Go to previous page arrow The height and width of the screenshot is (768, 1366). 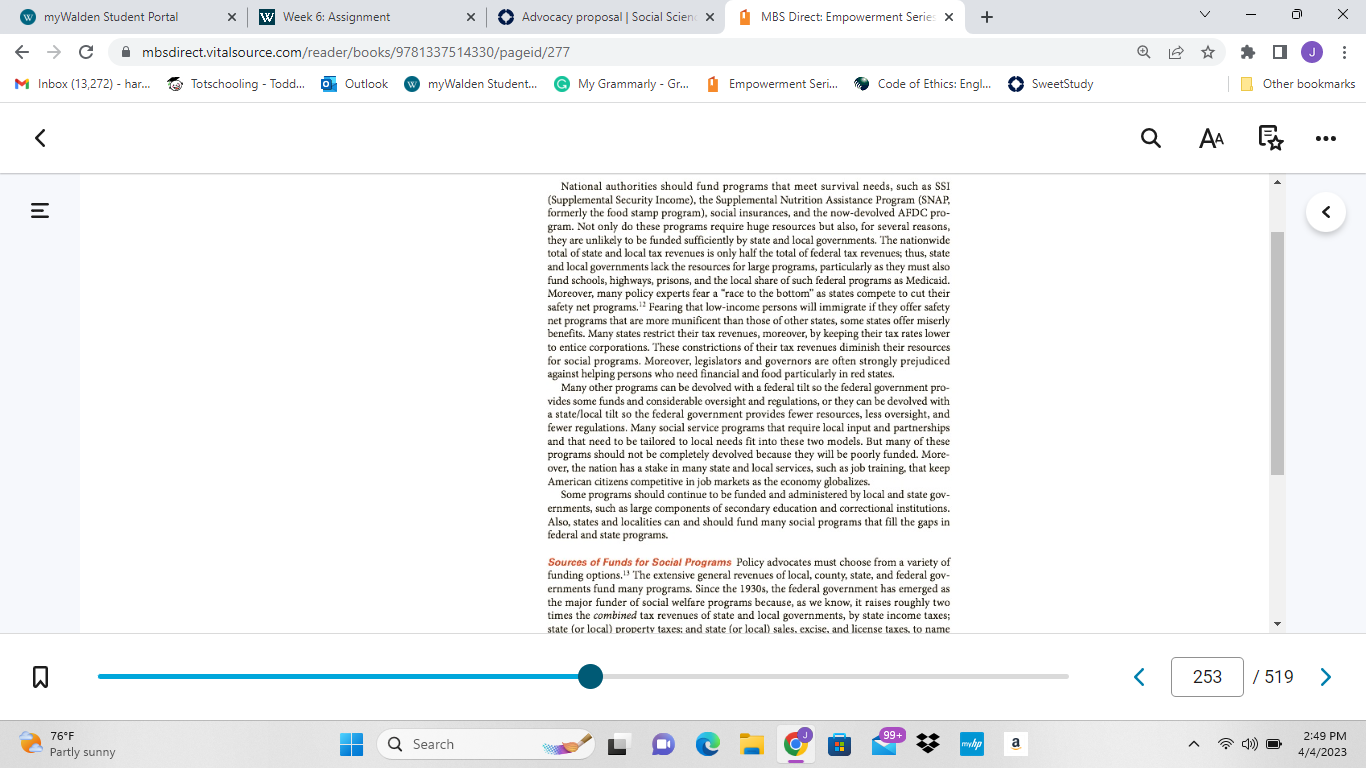1139,677
